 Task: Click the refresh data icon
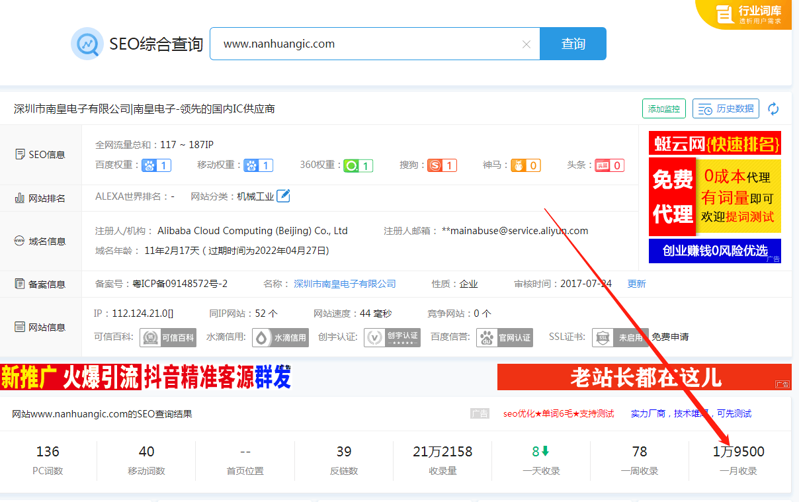[773, 109]
